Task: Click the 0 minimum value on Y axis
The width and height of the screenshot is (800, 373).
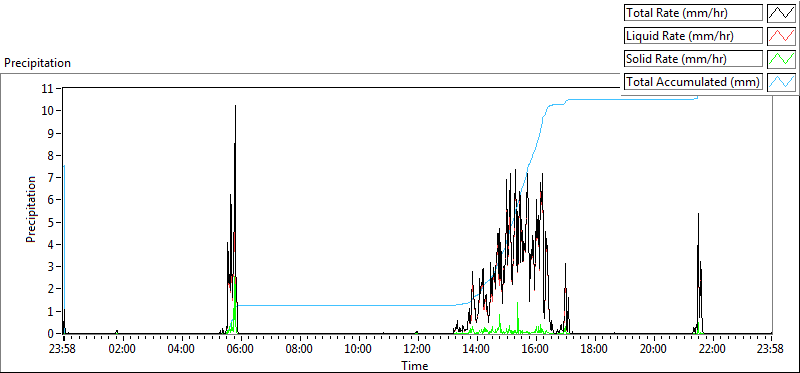Action: (x=51, y=334)
